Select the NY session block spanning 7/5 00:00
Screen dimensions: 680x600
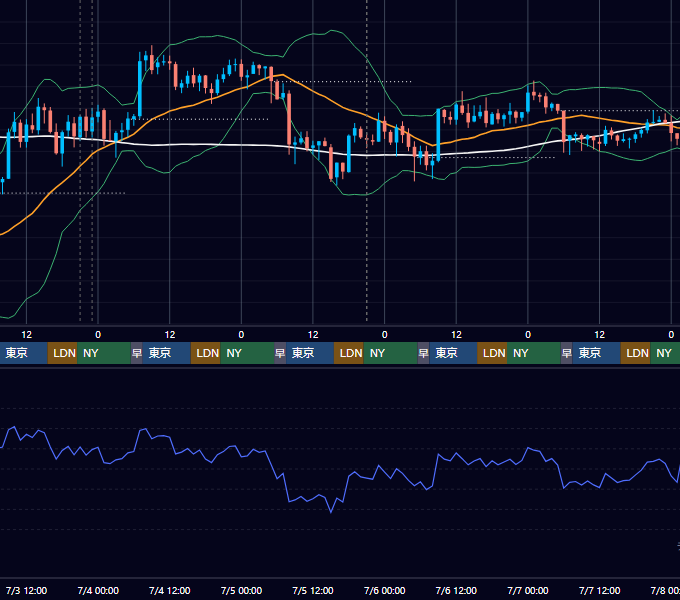click(x=247, y=353)
